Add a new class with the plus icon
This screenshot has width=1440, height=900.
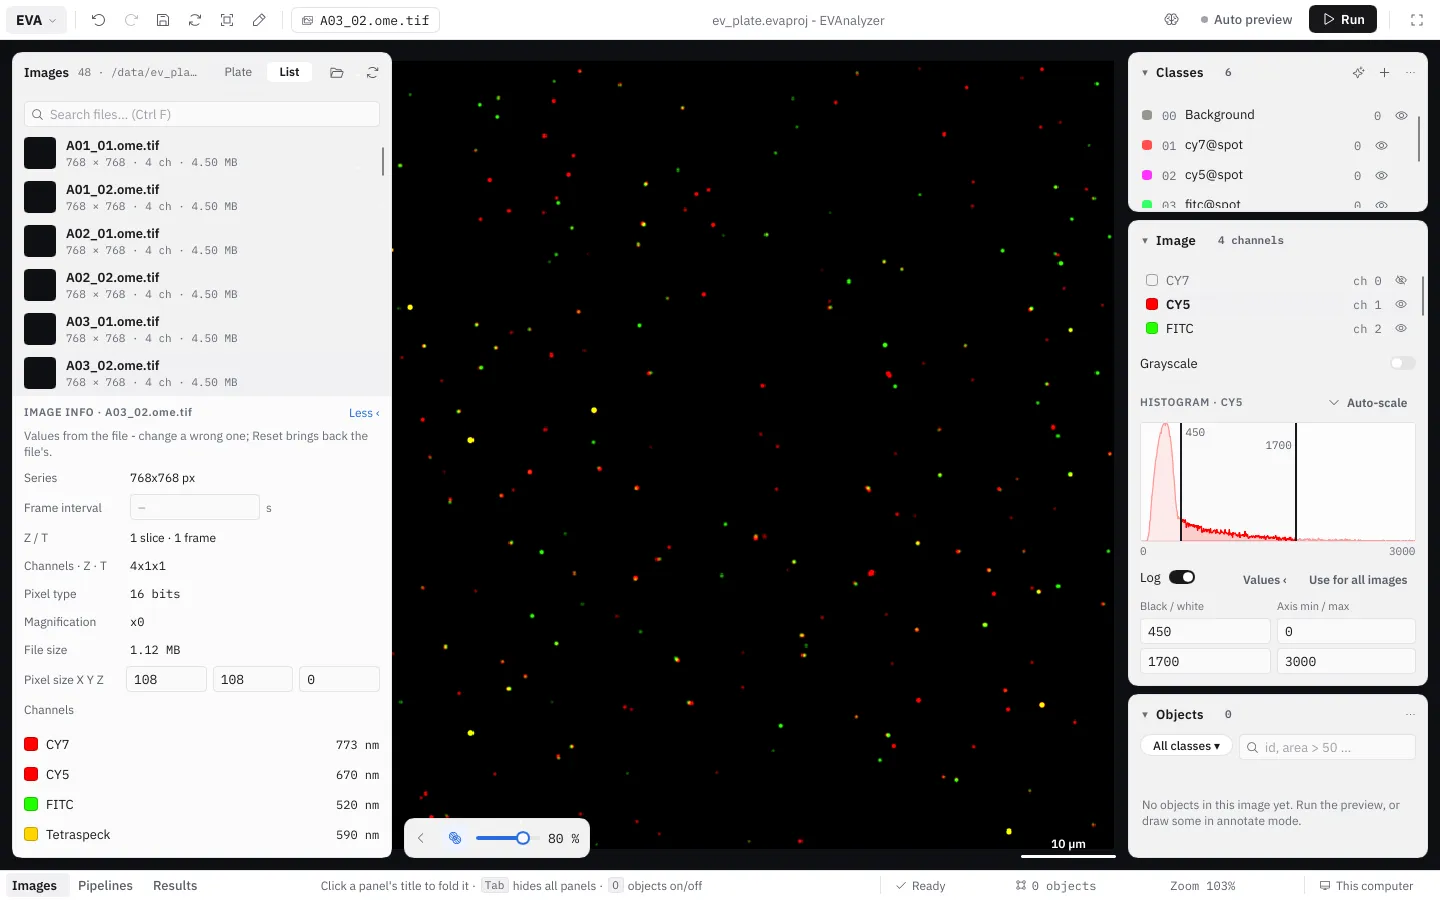point(1384,73)
